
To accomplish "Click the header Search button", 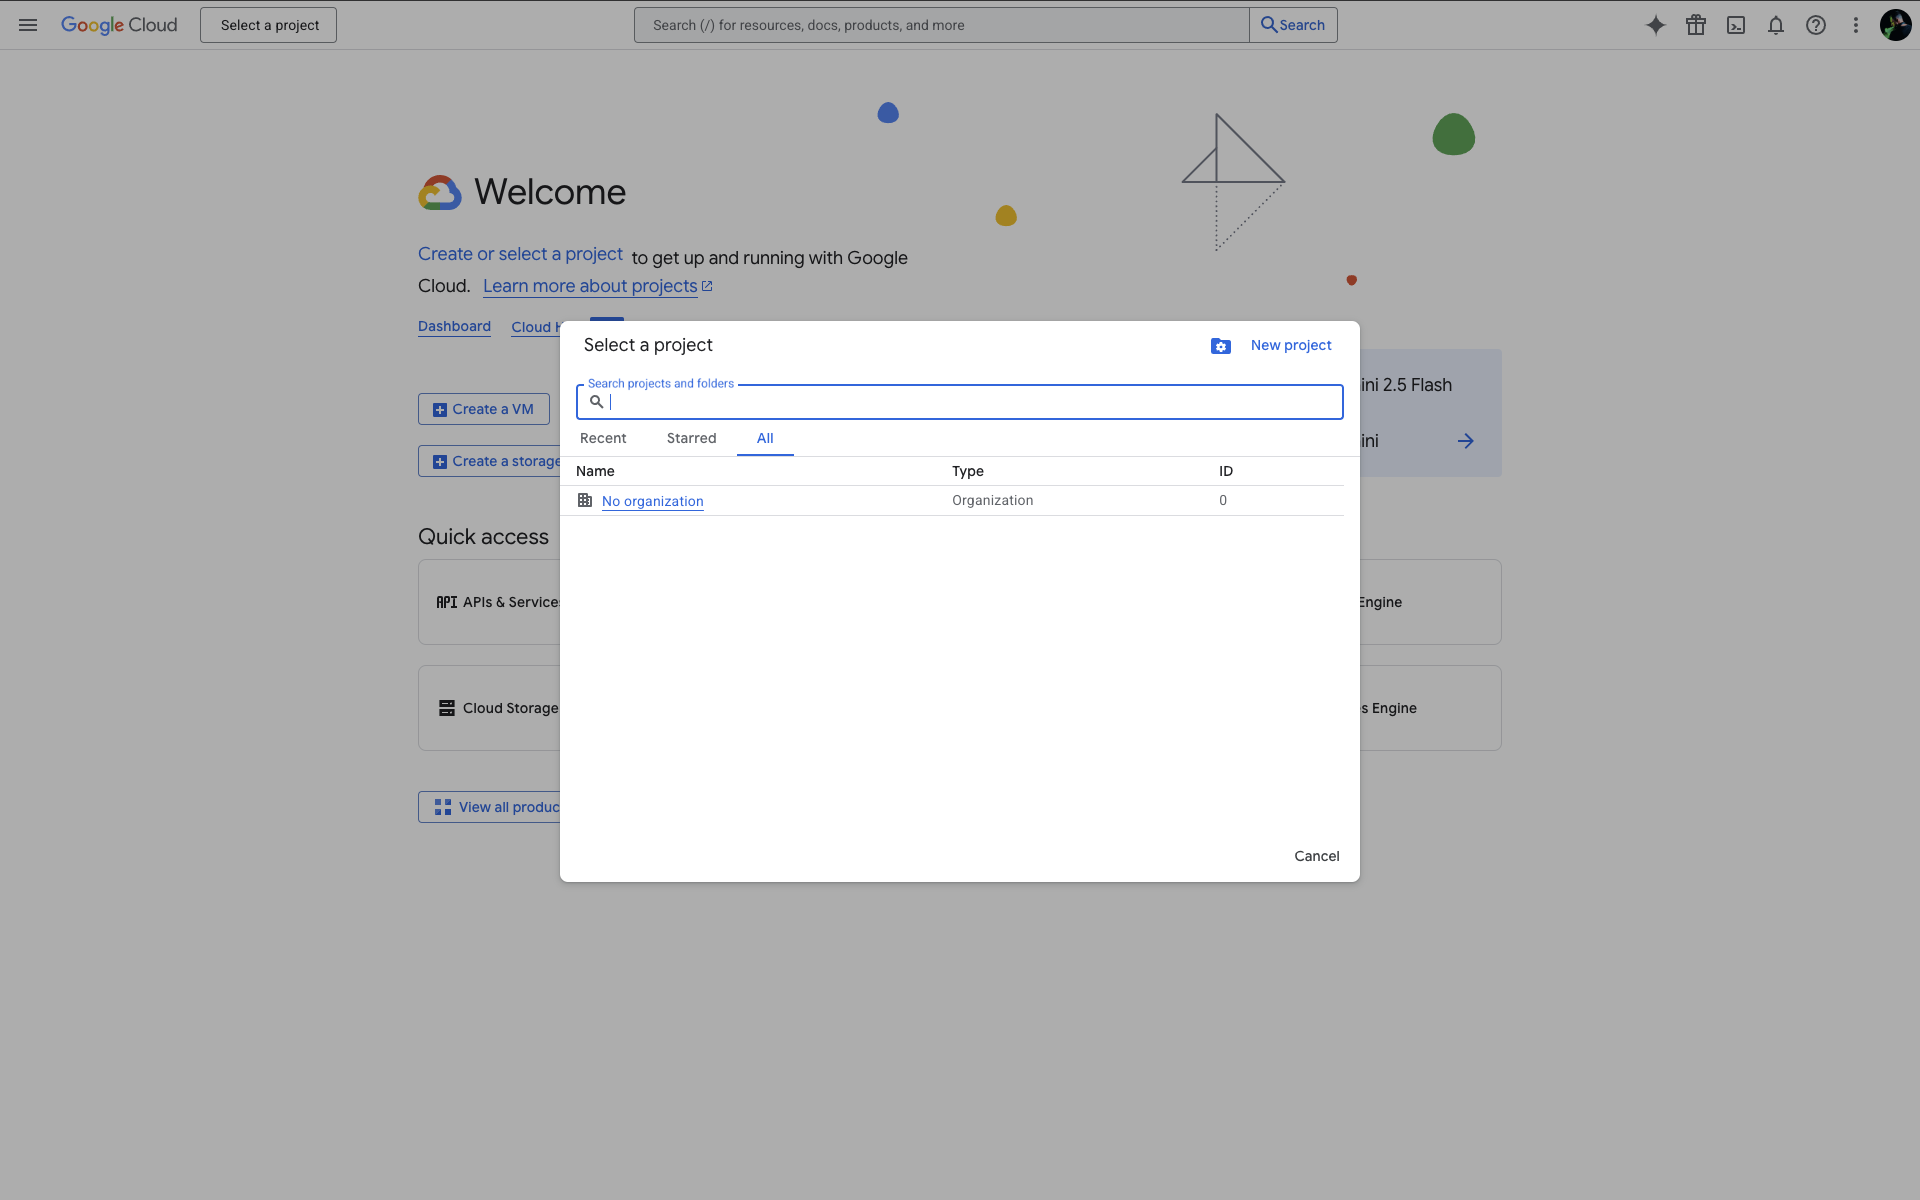I will (x=1293, y=25).
